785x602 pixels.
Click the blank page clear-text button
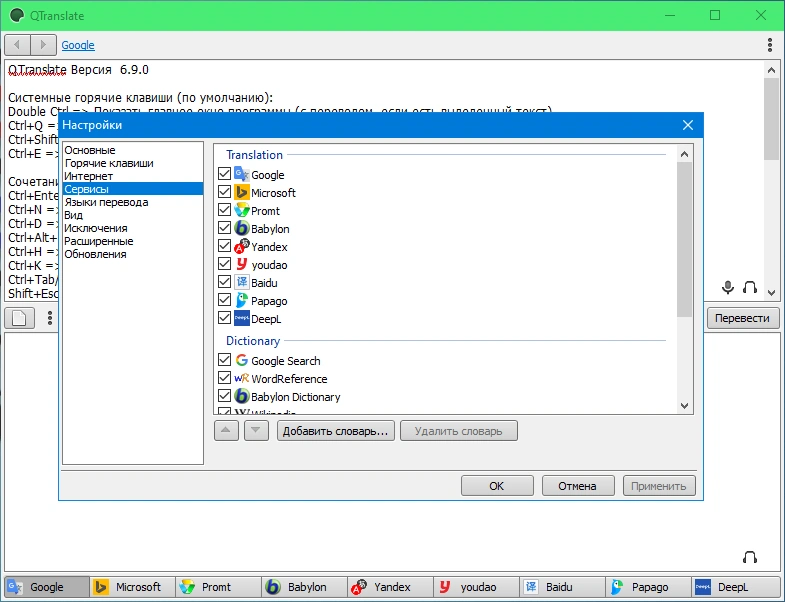[x=20, y=318]
